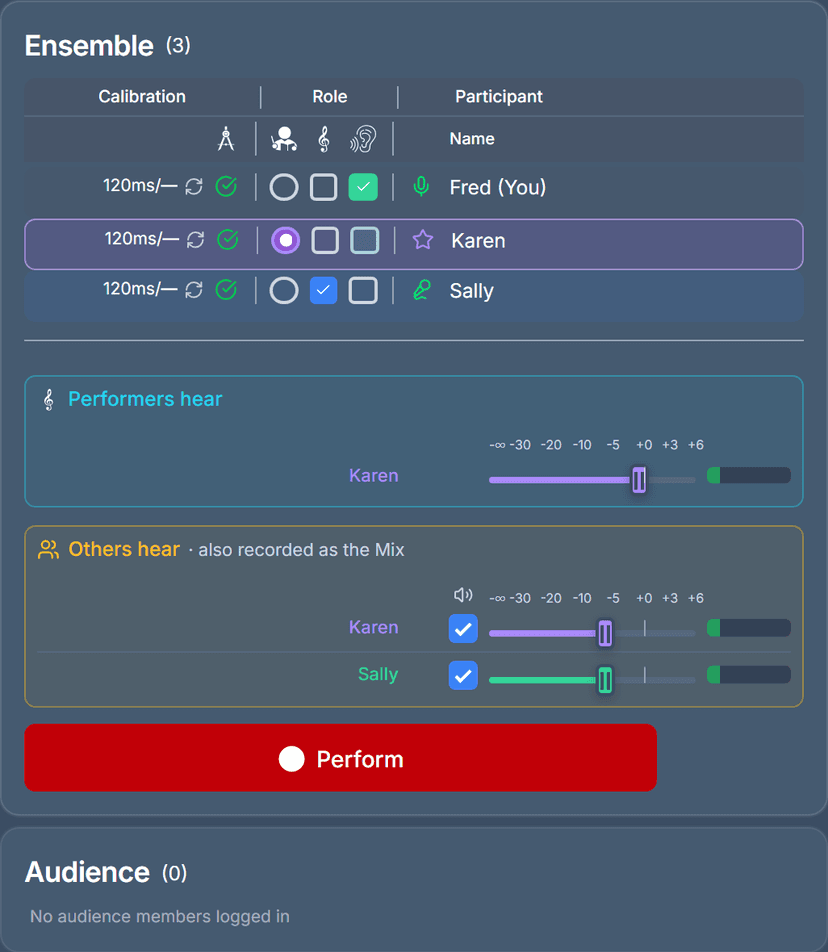Mute Sally in the Others hear mix
This screenshot has height=952, width=828.
pyautogui.click(x=463, y=675)
